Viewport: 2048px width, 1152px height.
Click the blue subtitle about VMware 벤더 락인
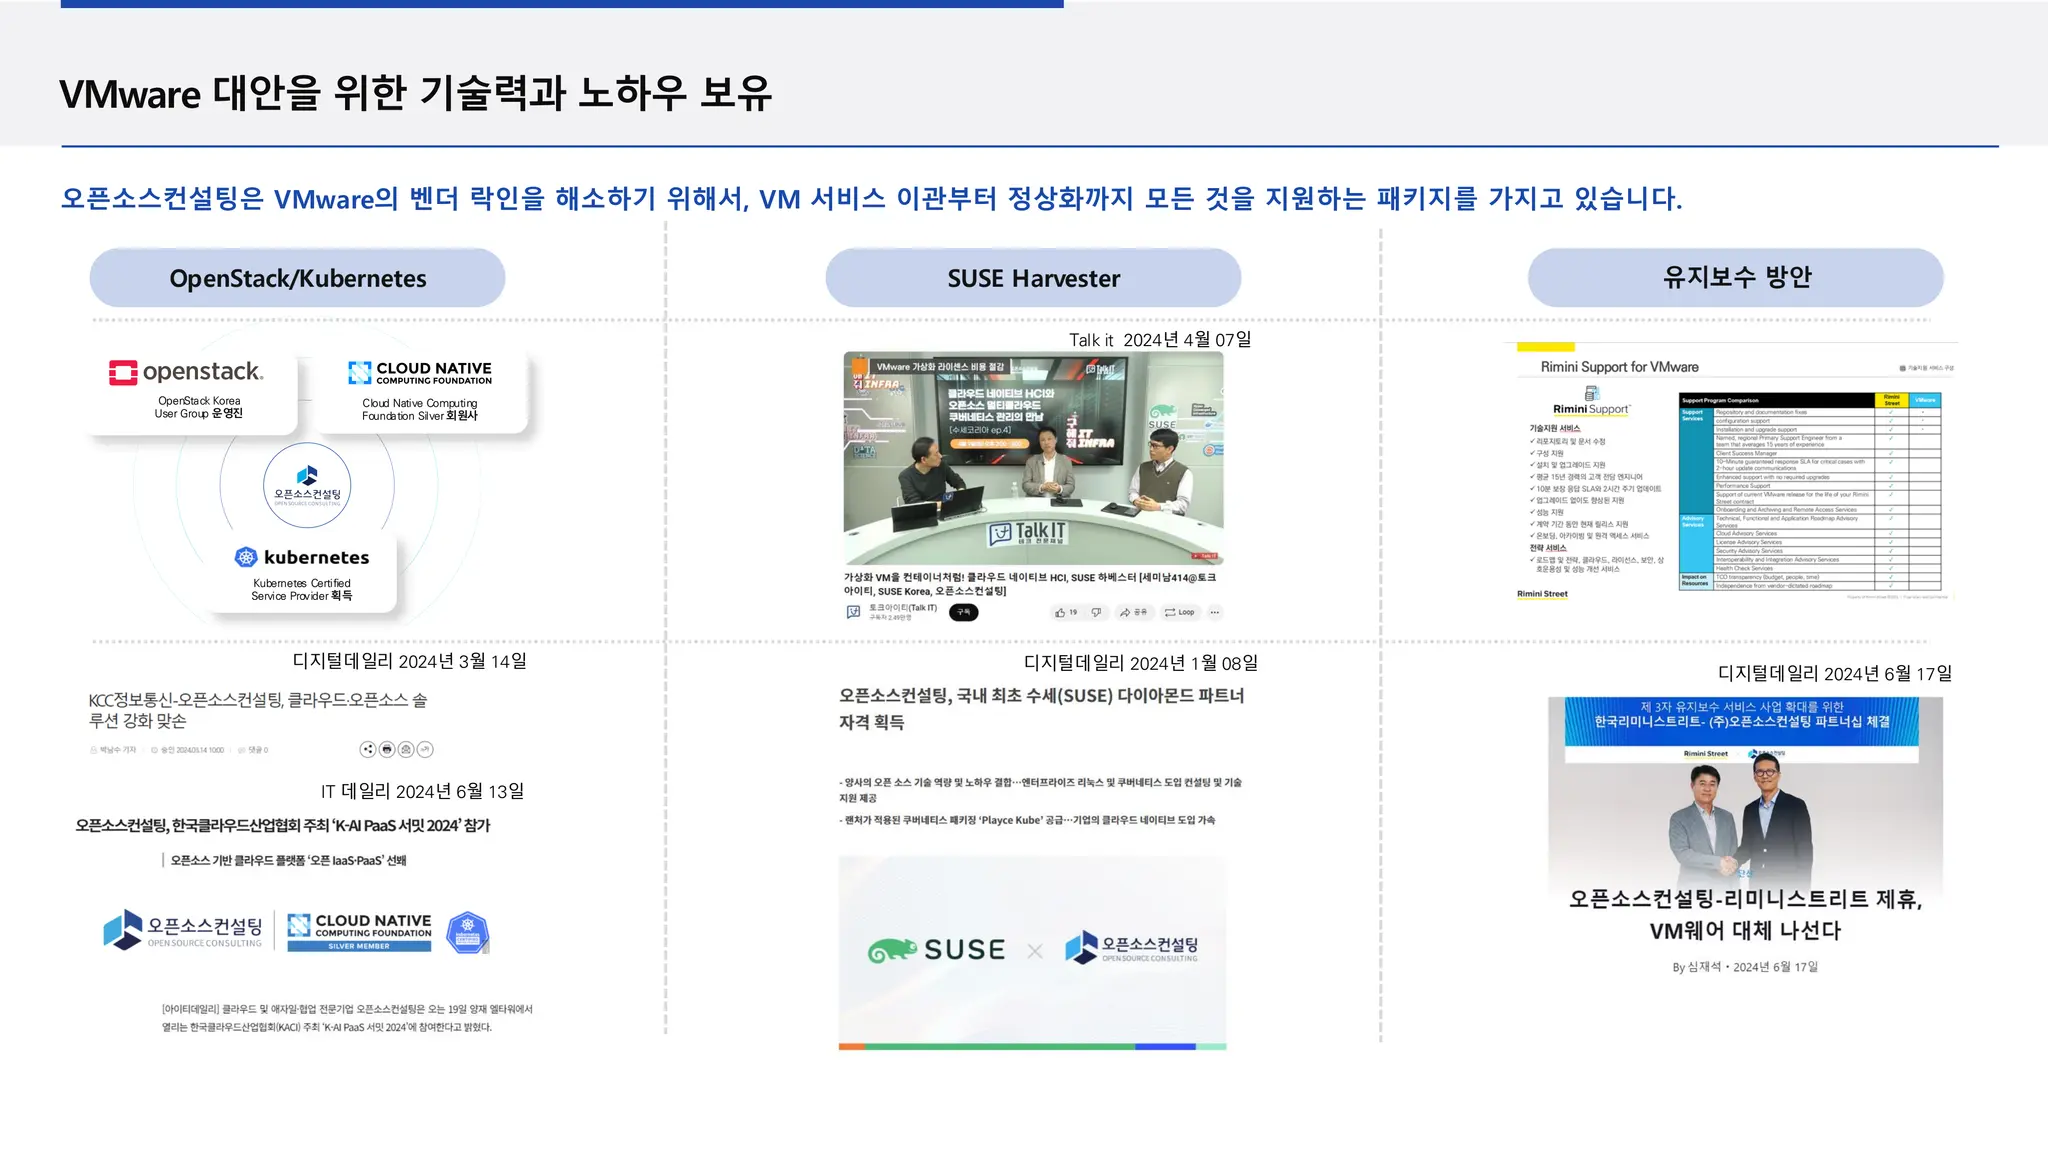click(x=872, y=198)
